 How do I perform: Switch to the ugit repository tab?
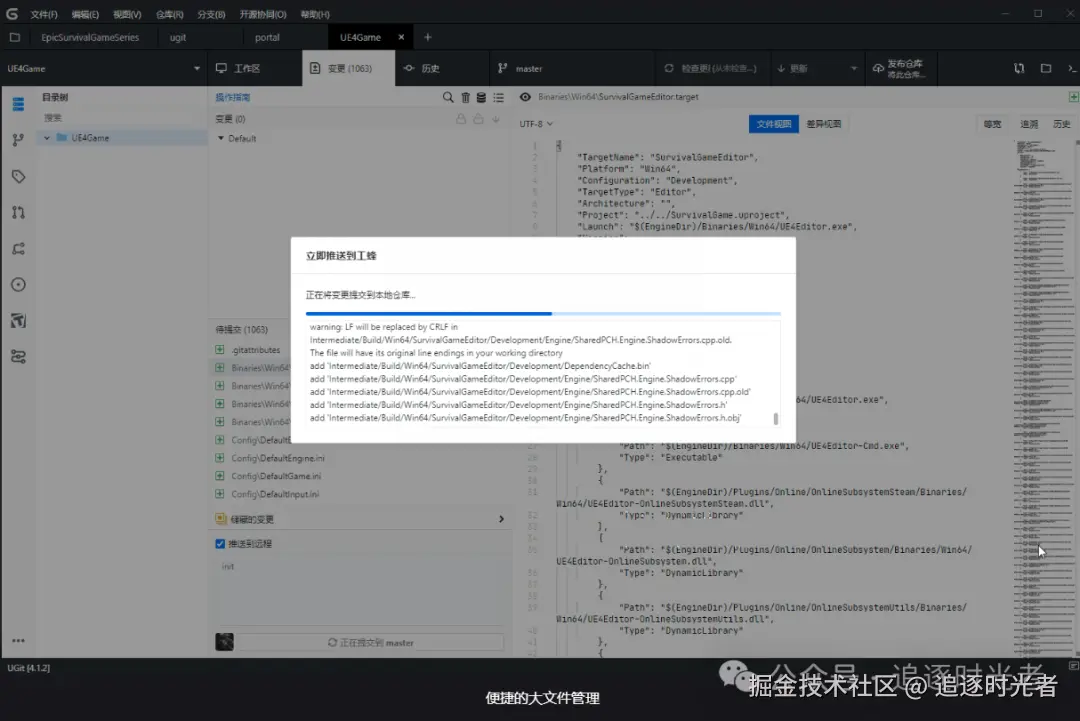(178, 37)
